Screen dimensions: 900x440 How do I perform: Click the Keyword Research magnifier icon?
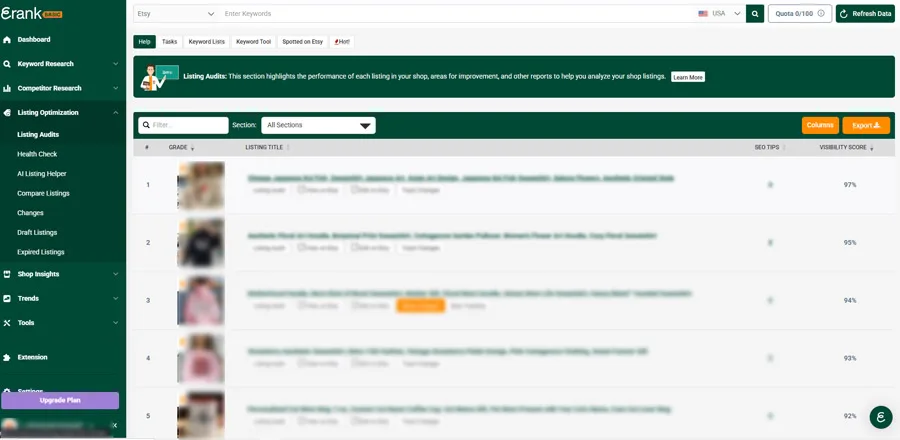(7, 64)
